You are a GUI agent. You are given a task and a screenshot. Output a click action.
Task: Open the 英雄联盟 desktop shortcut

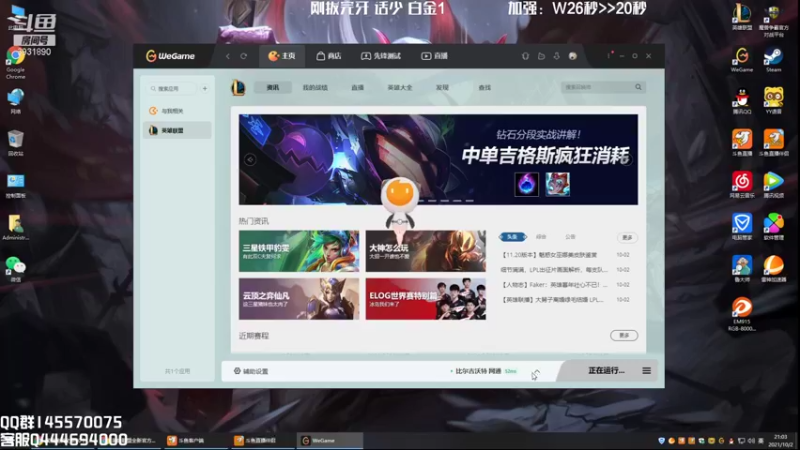(x=742, y=17)
